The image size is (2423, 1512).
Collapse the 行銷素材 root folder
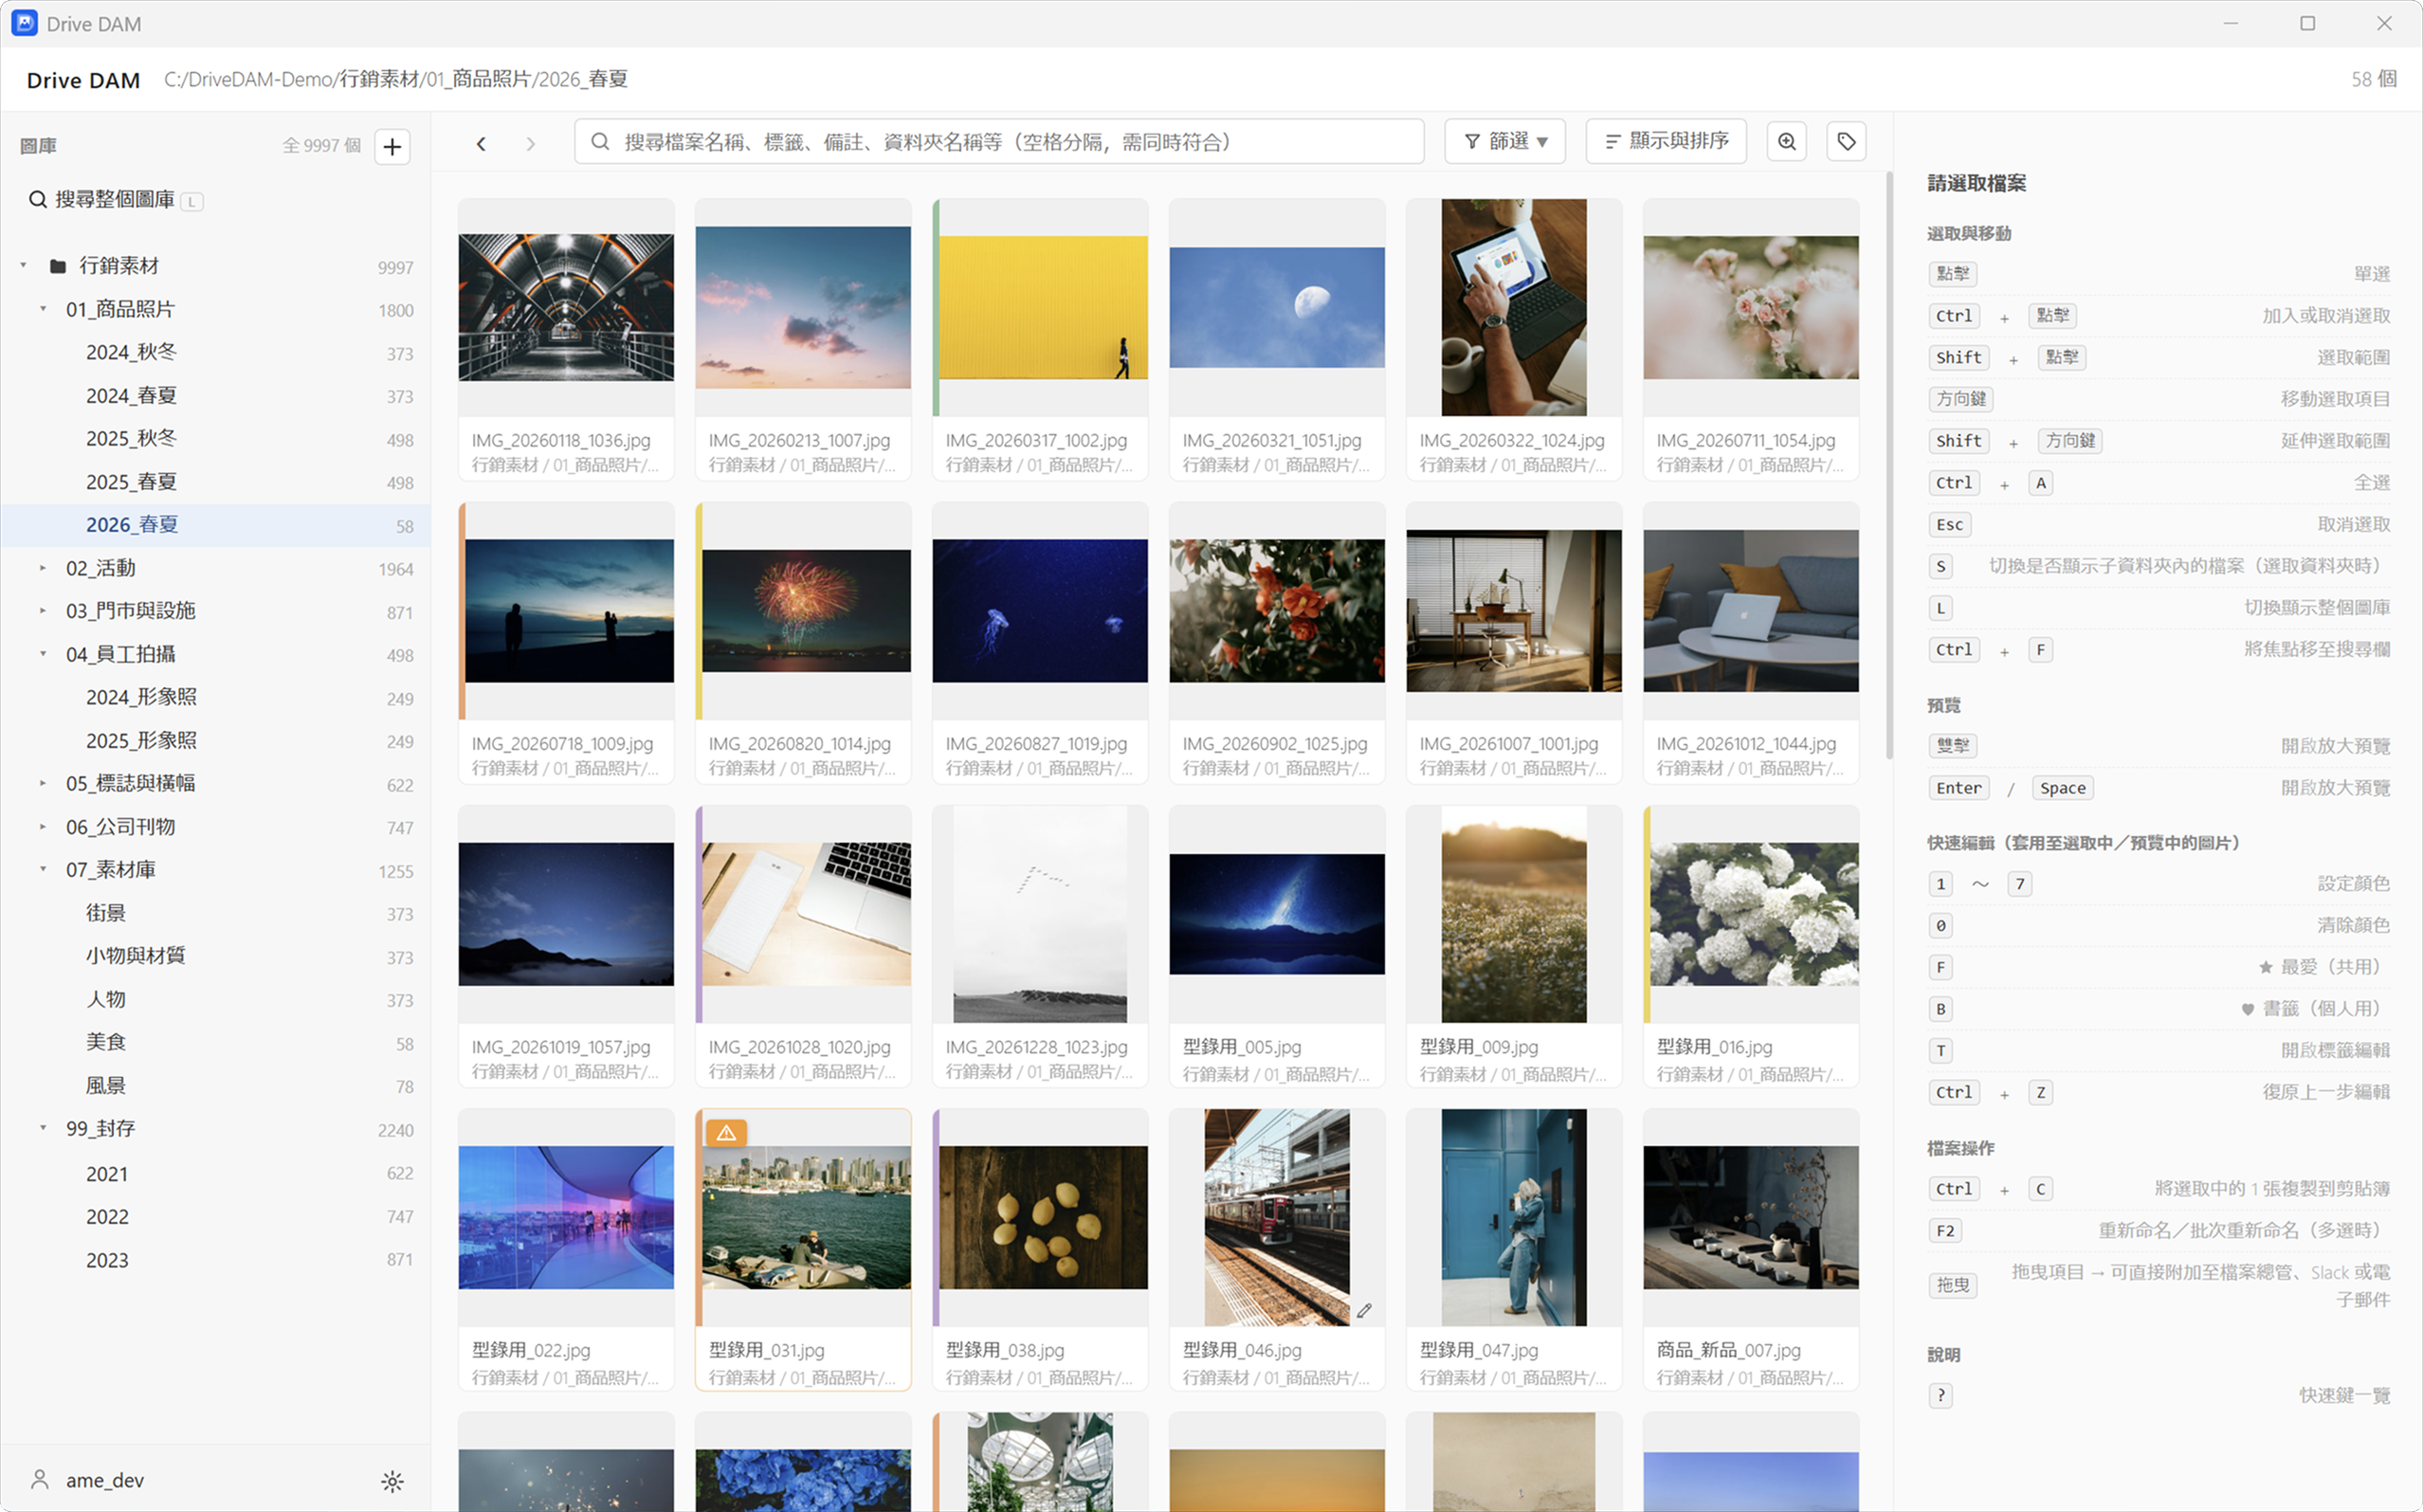(x=23, y=266)
